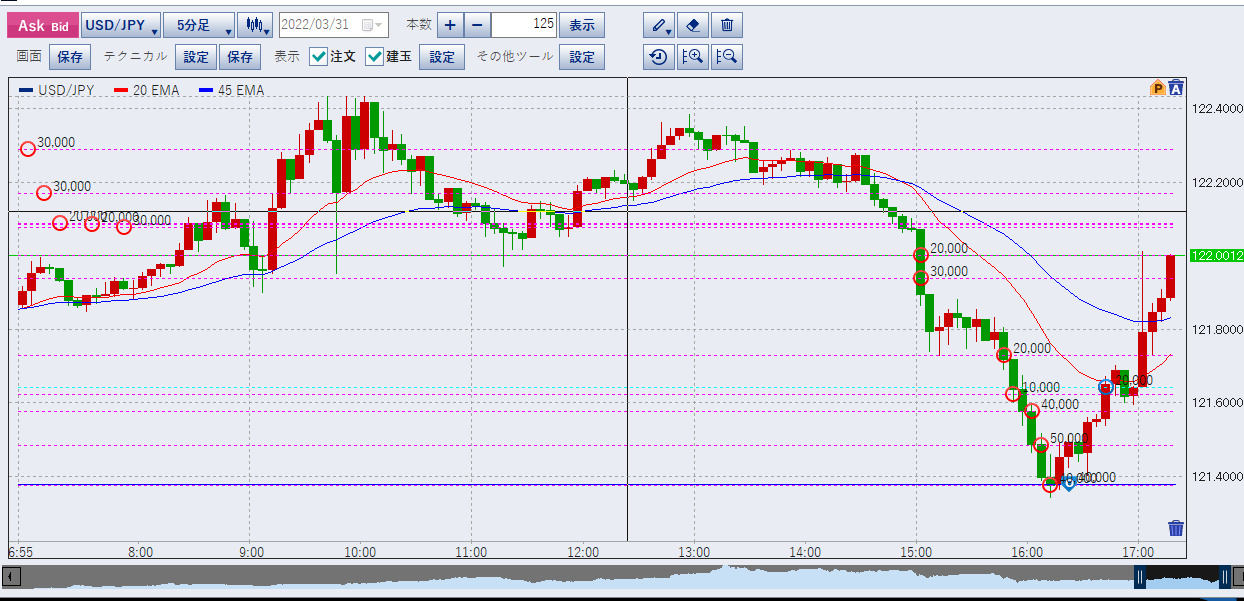Uncheck the 注文 orders checkbox
The width and height of the screenshot is (1244, 601).
(x=318, y=57)
